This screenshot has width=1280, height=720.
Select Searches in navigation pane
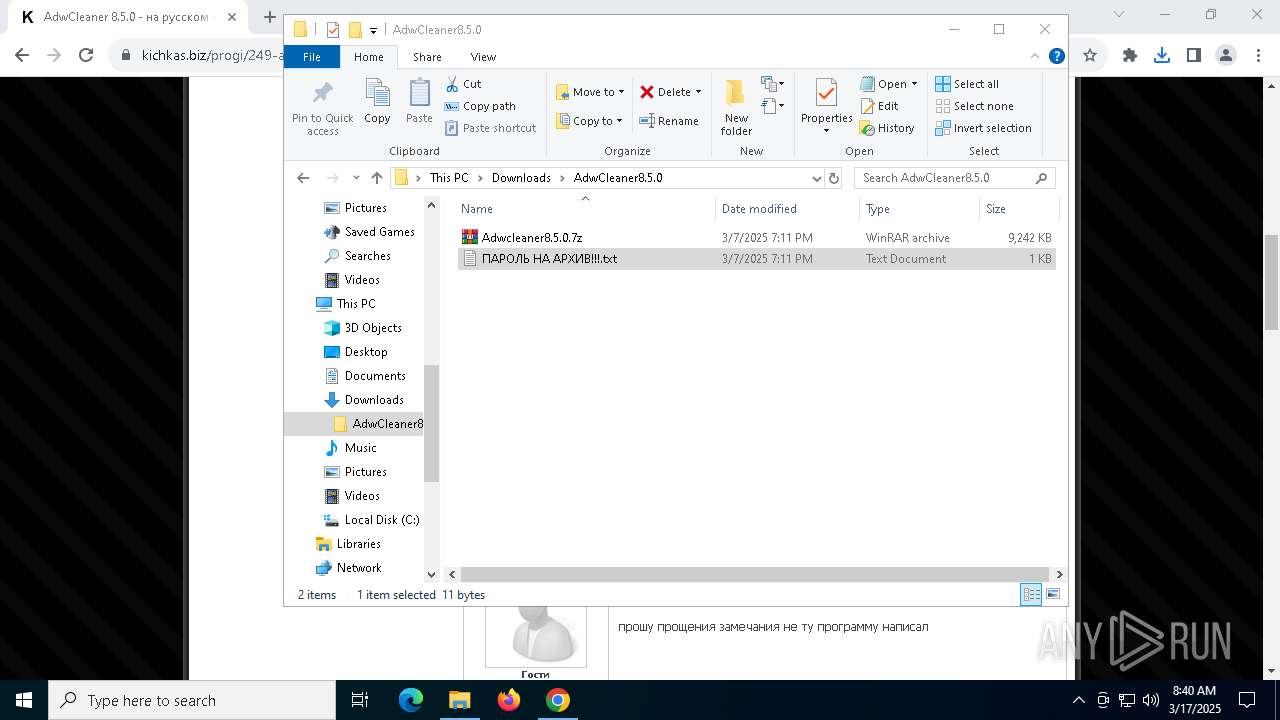(x=357, y=256)
